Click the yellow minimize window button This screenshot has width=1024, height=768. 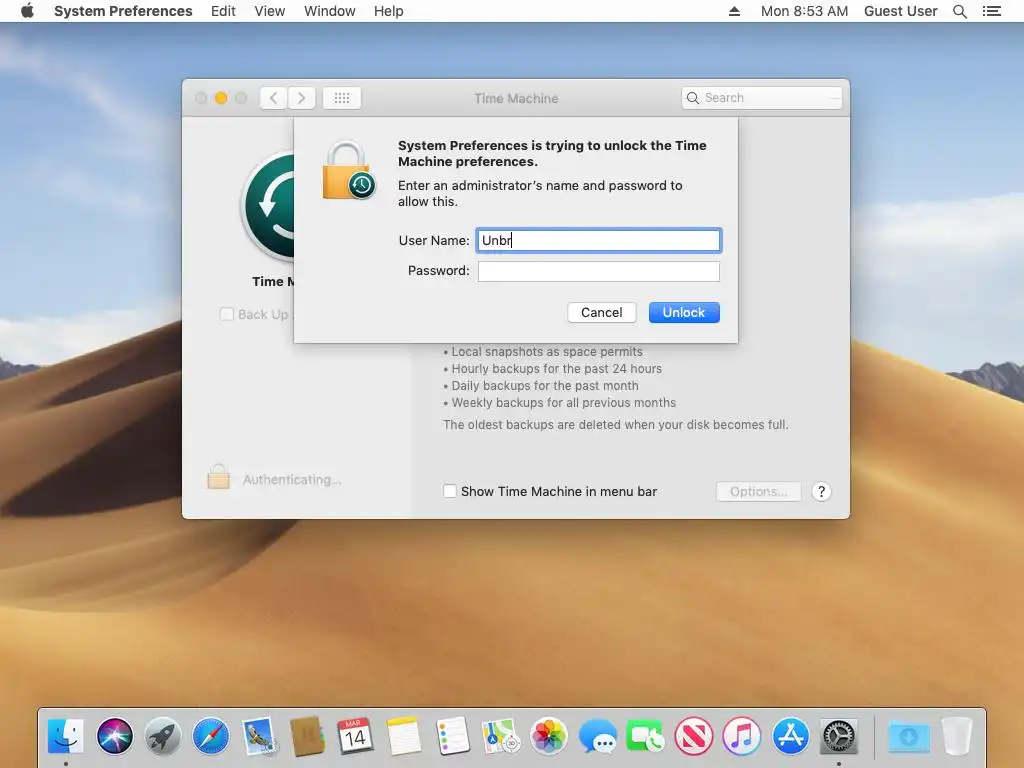pos(221,98)
